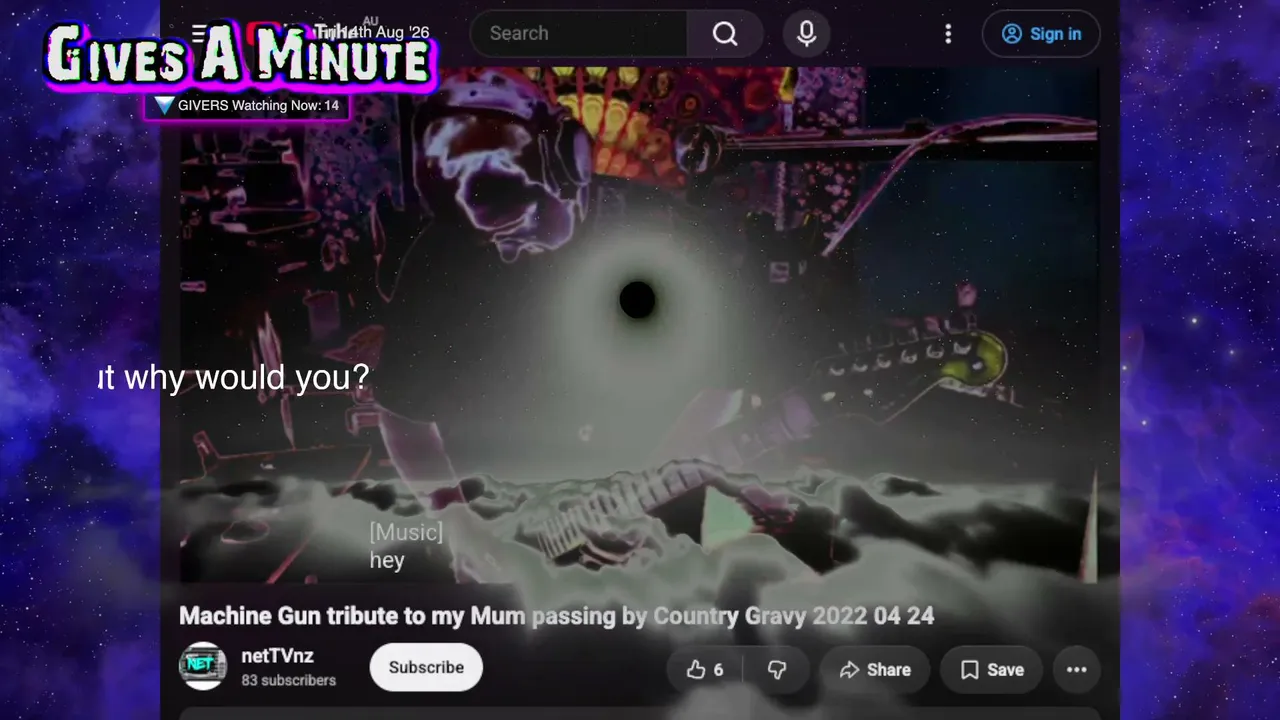1280x720 pixels.
Task: Open the three-dot settings menu by Sign in
Action: click(948, 34)
